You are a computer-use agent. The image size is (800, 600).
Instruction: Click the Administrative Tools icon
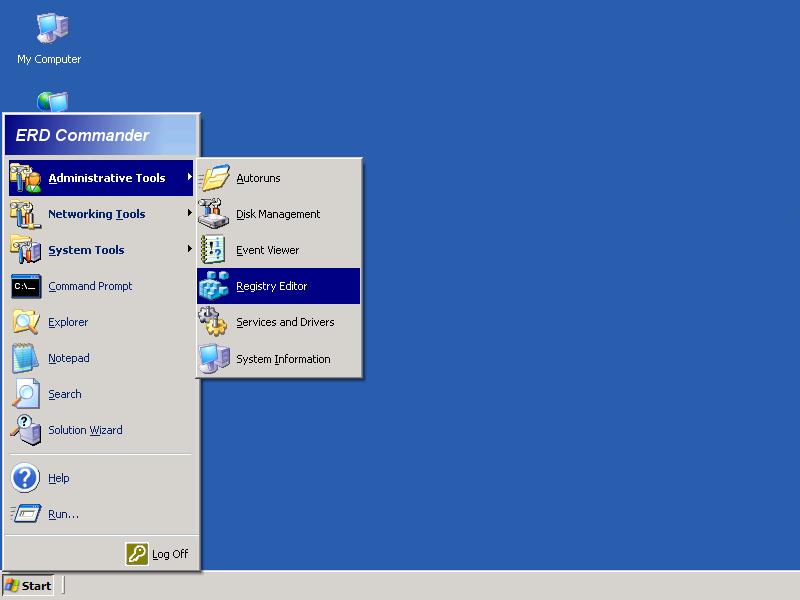point(26,178)
